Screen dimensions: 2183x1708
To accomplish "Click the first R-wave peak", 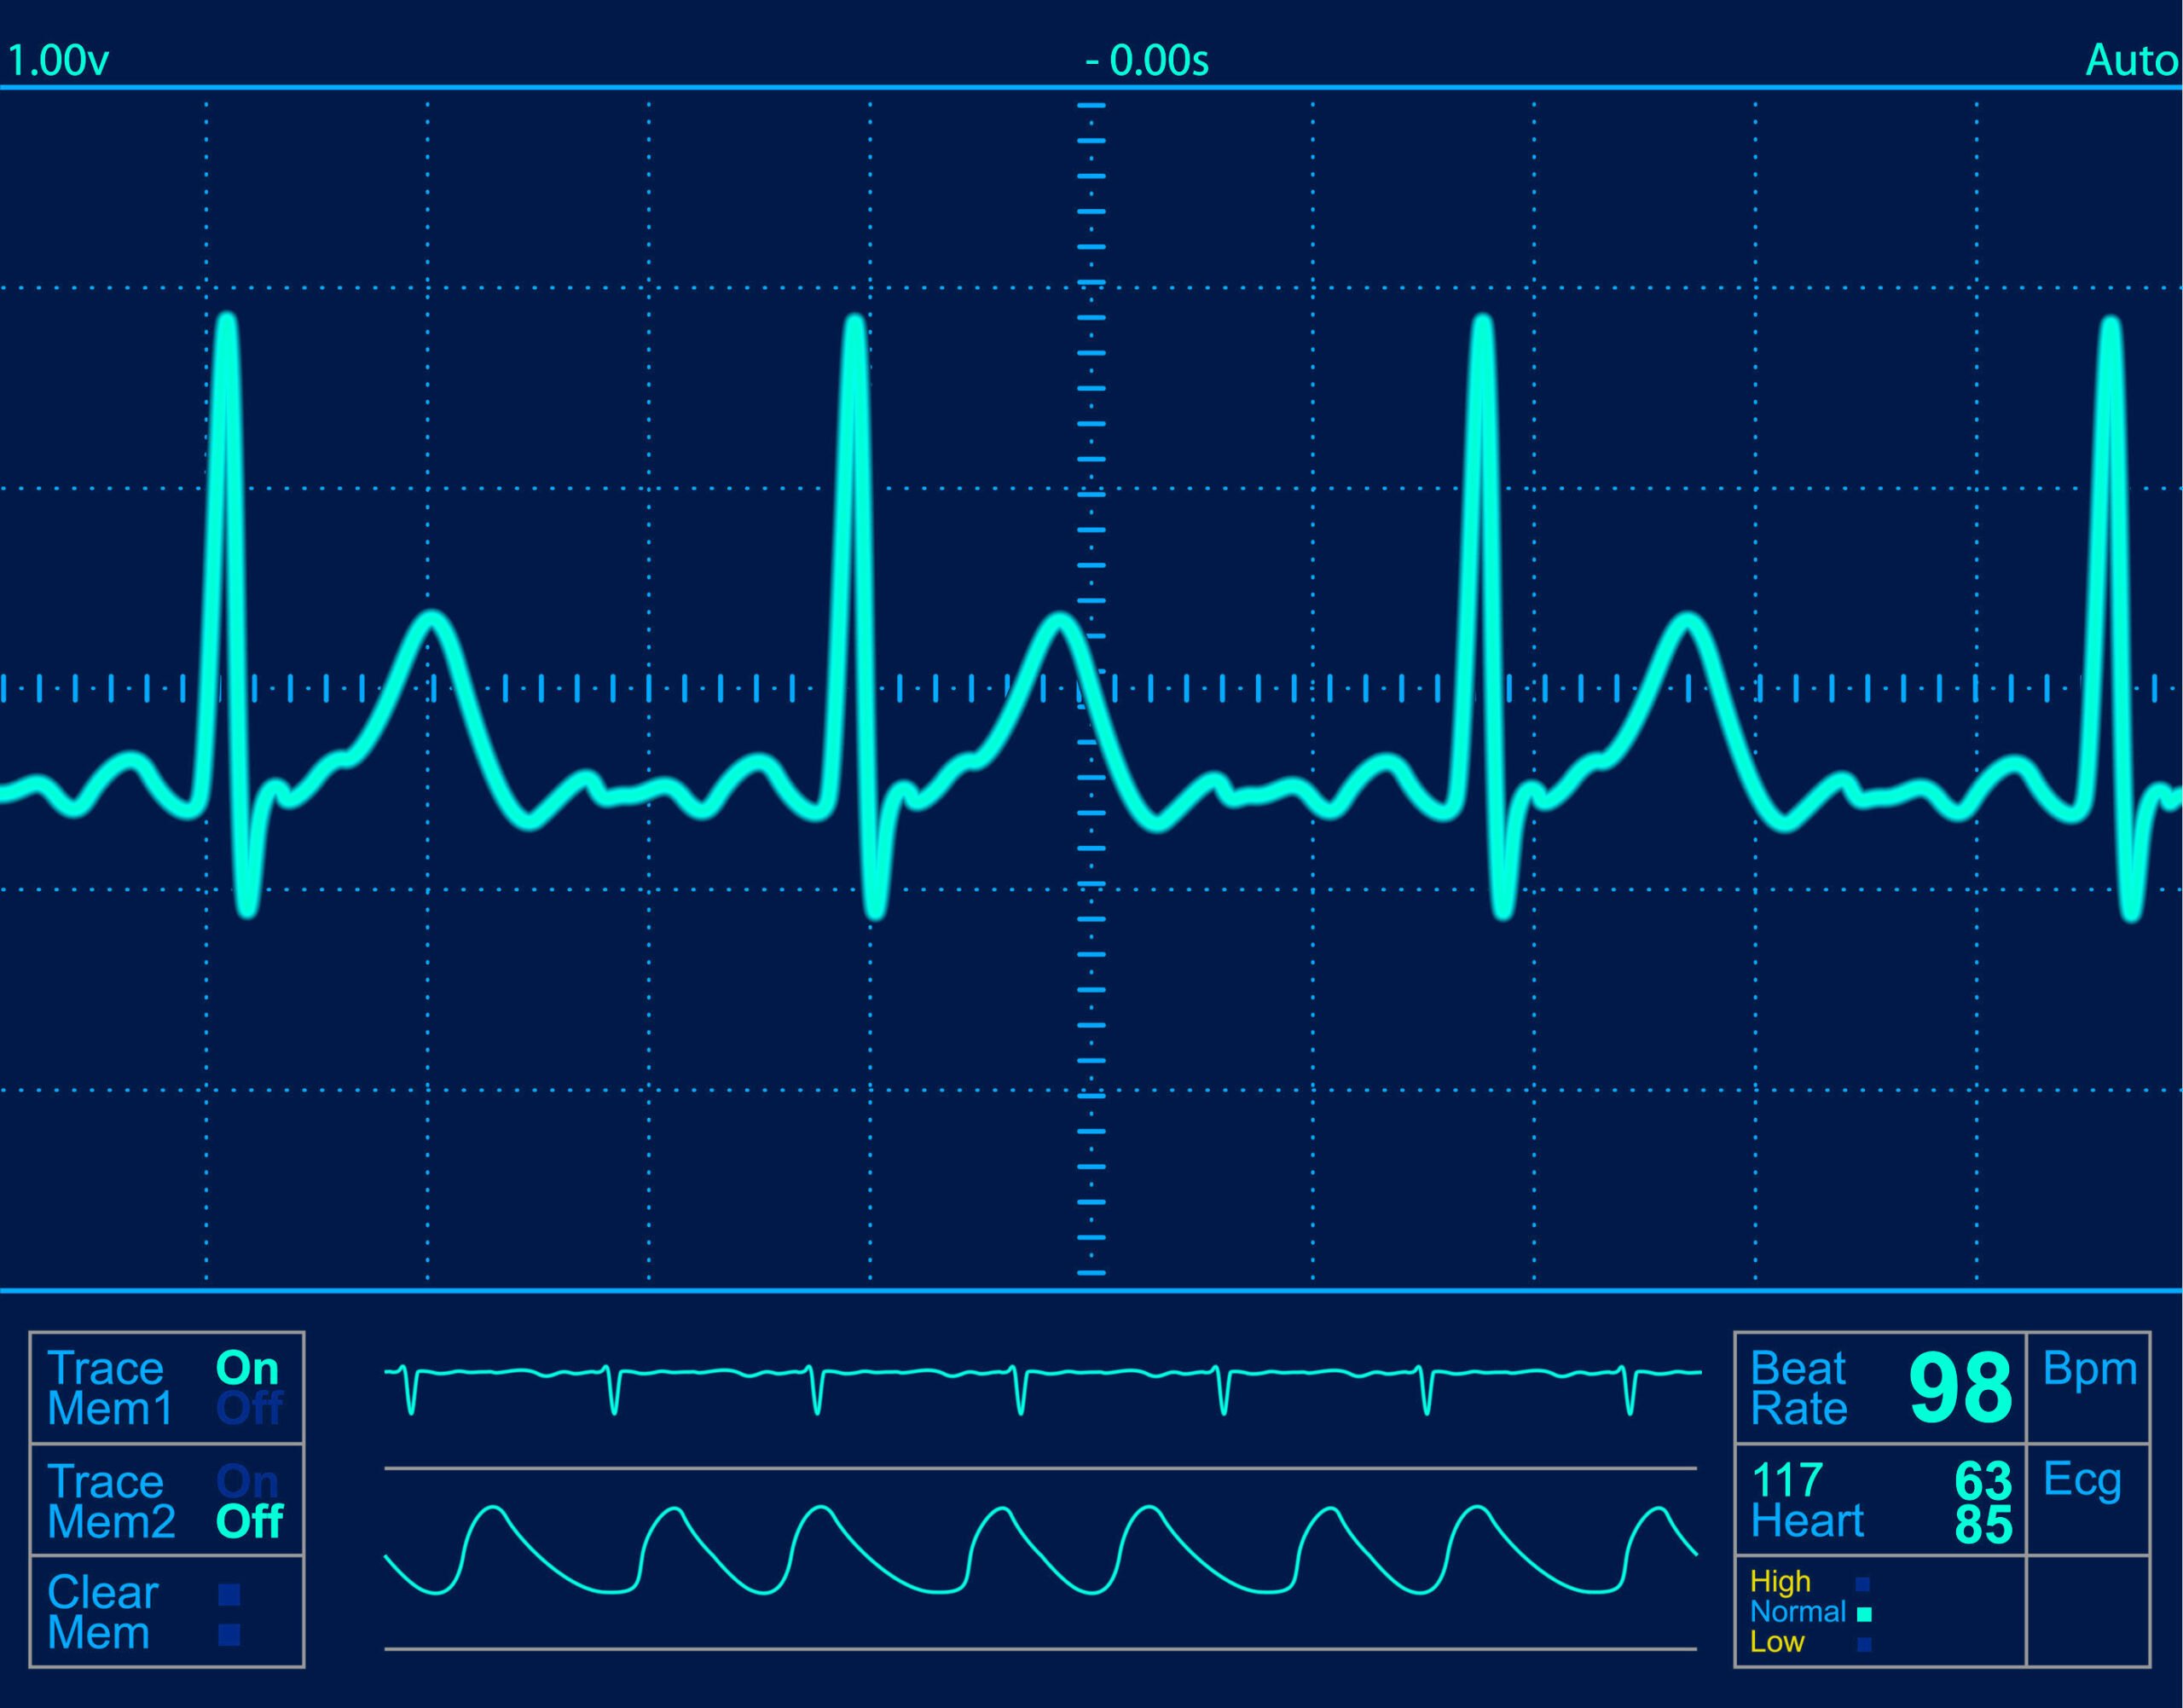I will point(227,325).
